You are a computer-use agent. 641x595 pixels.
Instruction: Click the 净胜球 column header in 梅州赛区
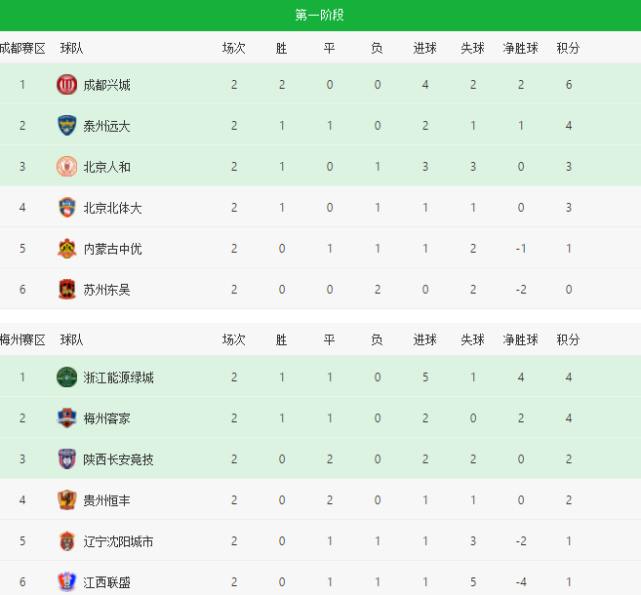520,340
